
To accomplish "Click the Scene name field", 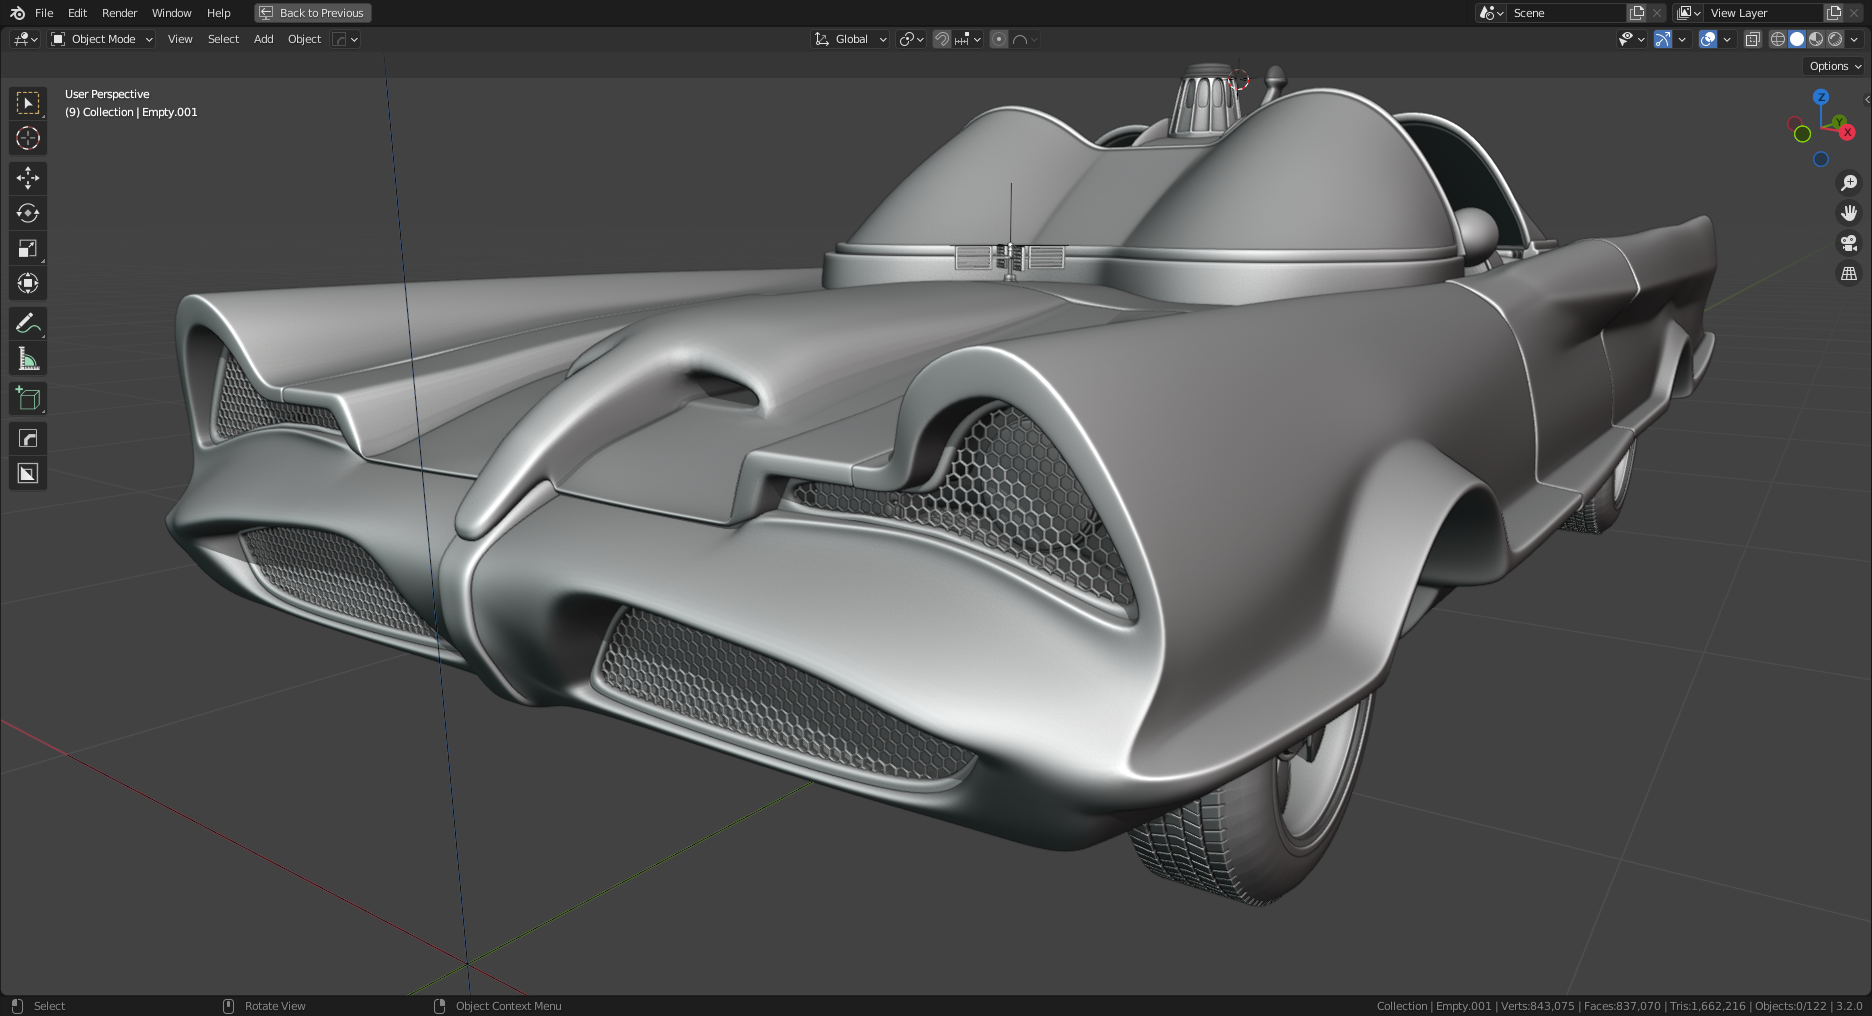I will pos(1567,13).
